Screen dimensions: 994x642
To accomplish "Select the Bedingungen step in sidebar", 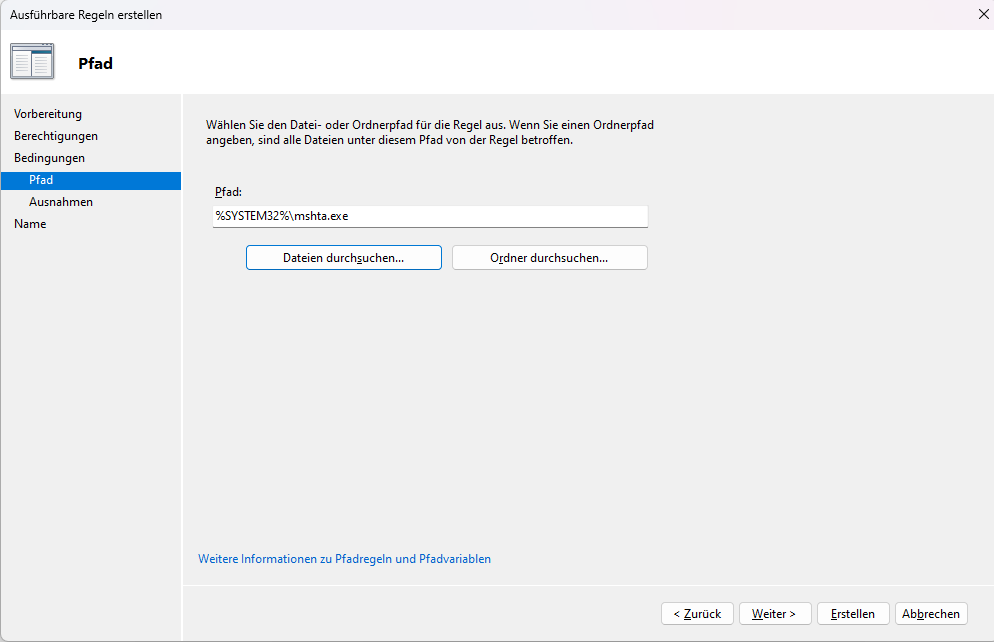I will tap(49, 158).
